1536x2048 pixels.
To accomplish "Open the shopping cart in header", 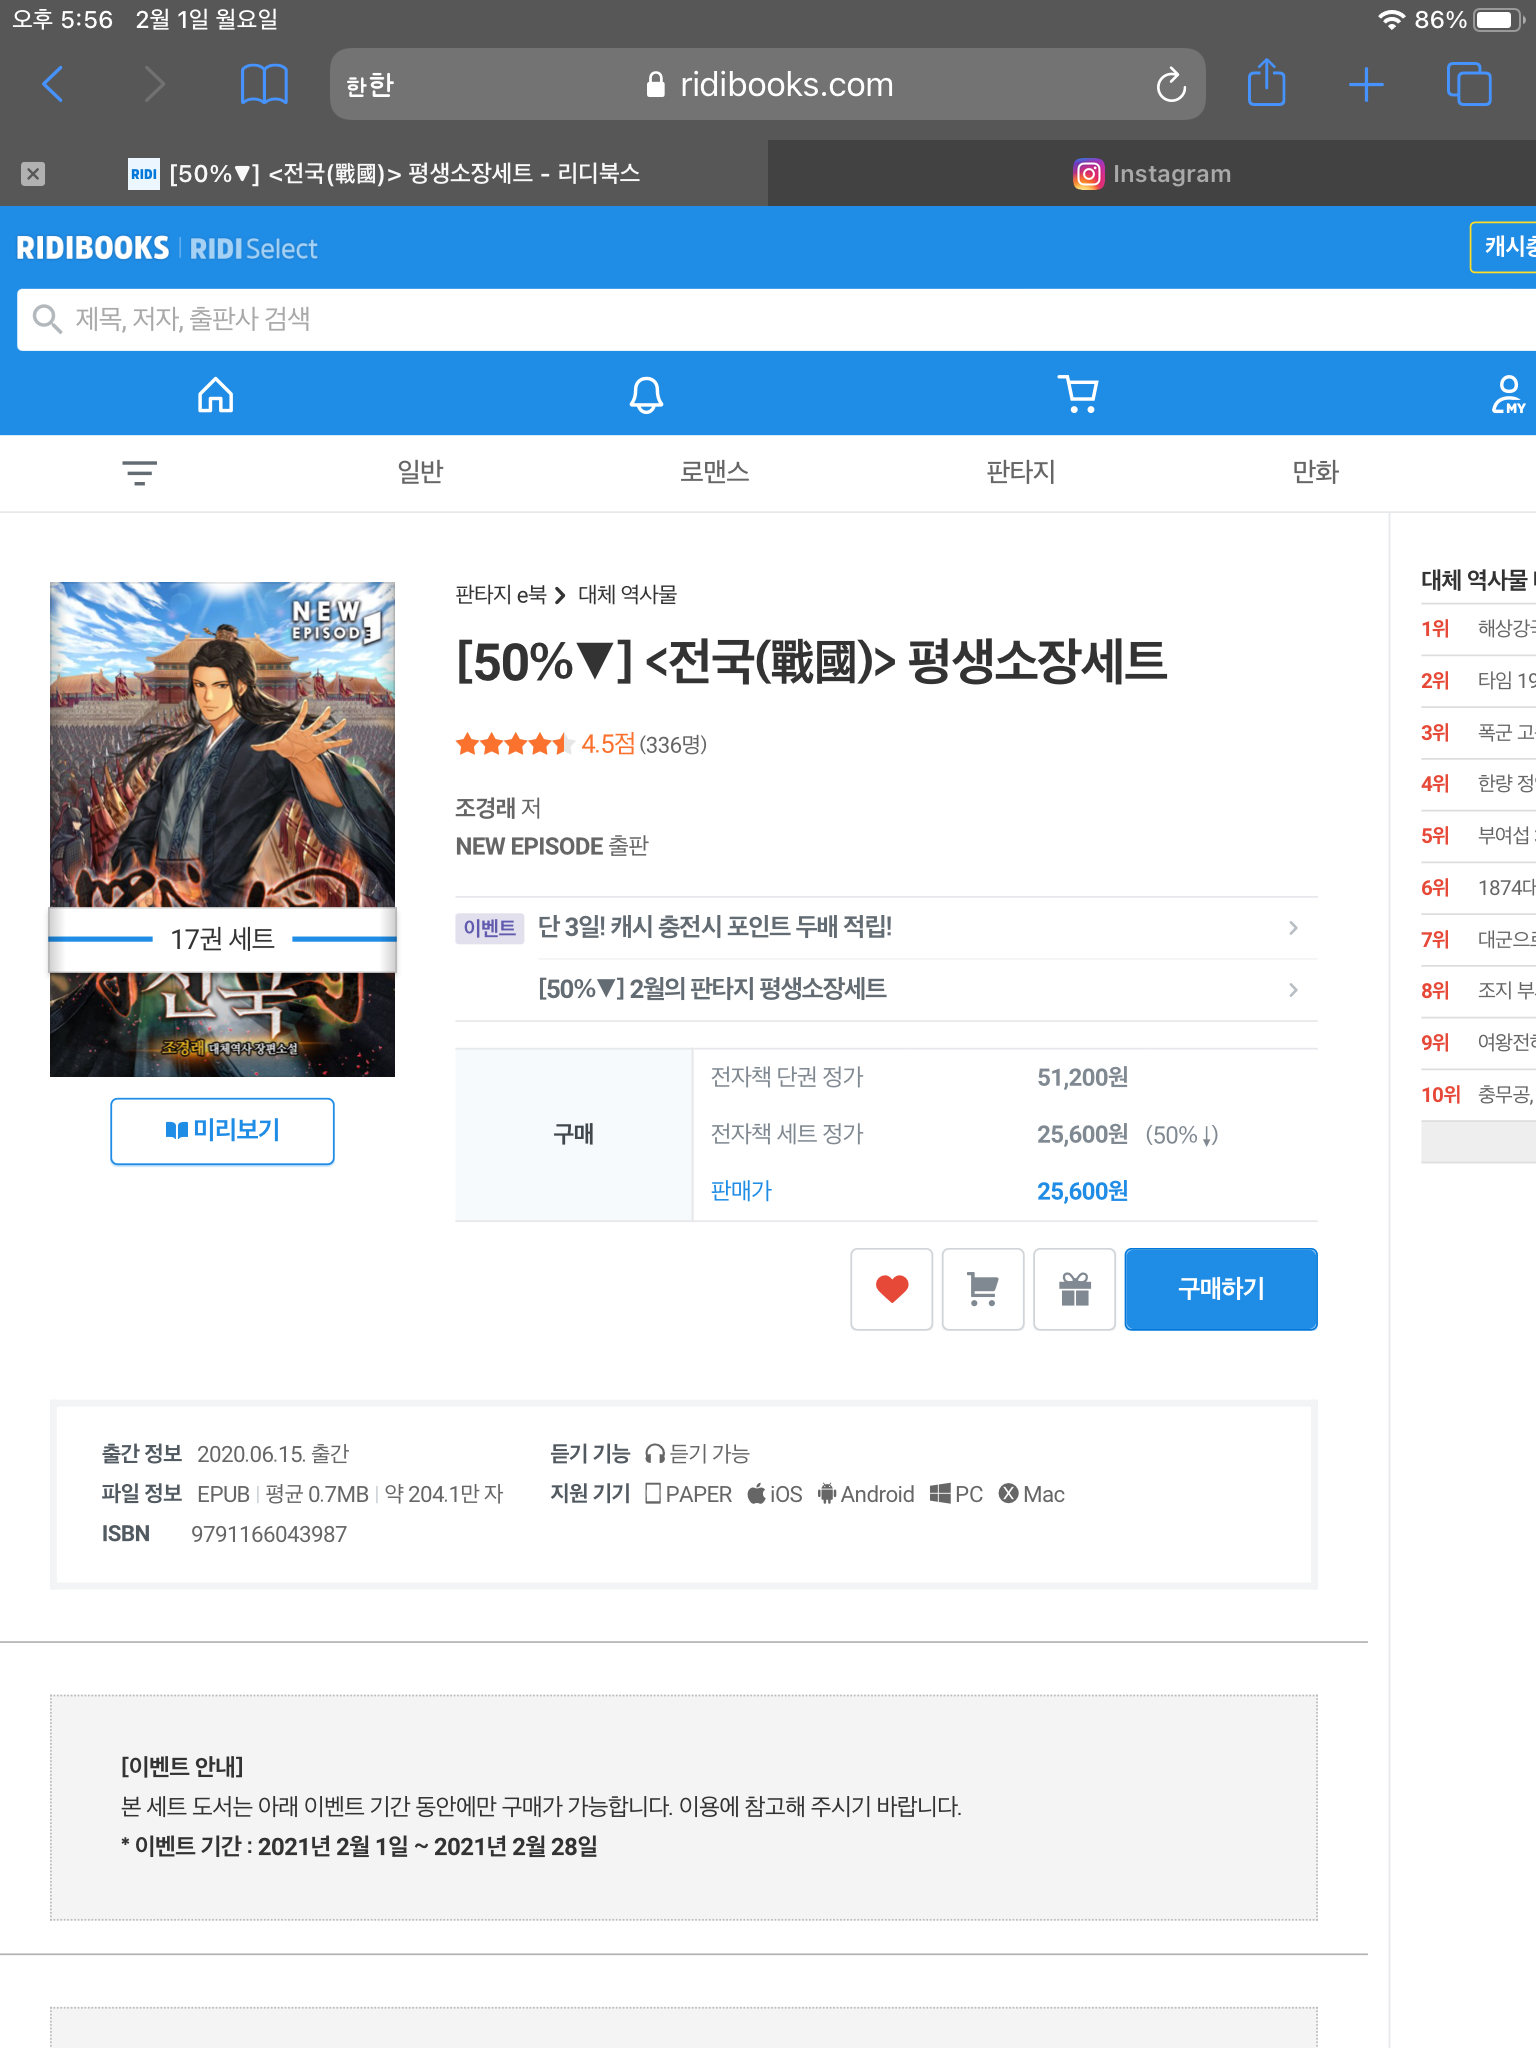I will coord(1078,395).
